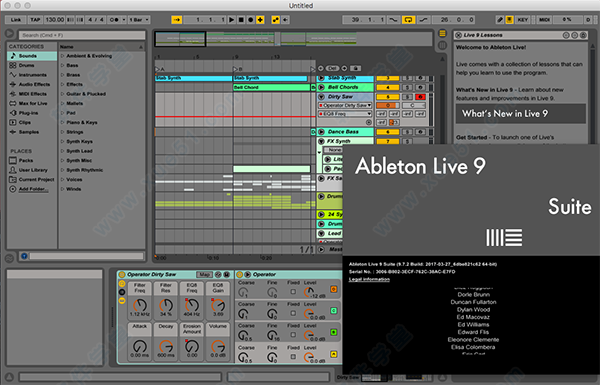Open the metronome settings dropdown arrow
Viewport: 600px width, 385px height.
124,20
